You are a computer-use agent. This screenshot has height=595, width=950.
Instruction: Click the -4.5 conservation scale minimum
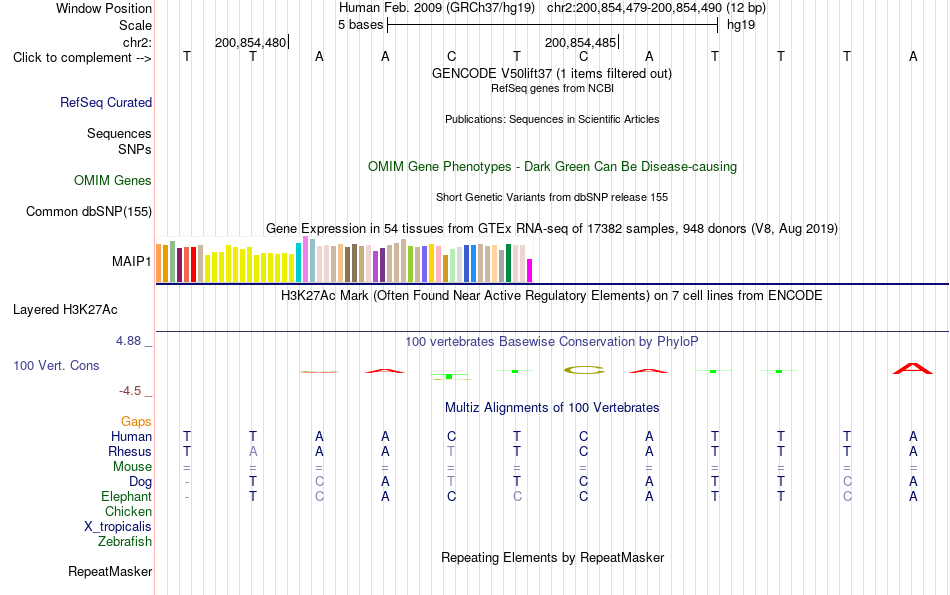(x=130, y=391)
